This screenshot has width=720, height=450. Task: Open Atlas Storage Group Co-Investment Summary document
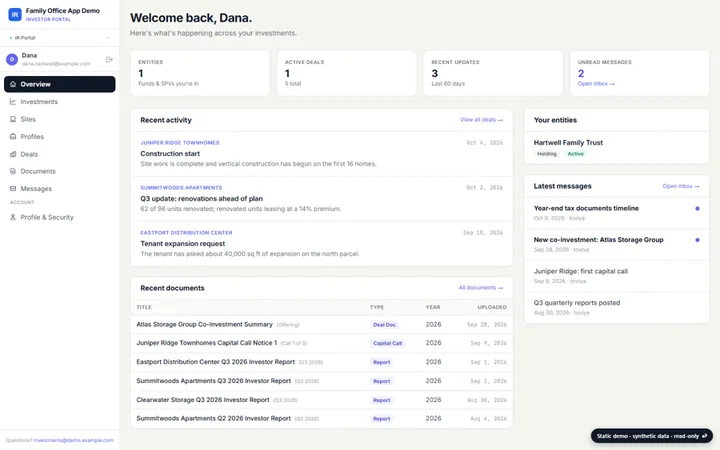[204, 325]
